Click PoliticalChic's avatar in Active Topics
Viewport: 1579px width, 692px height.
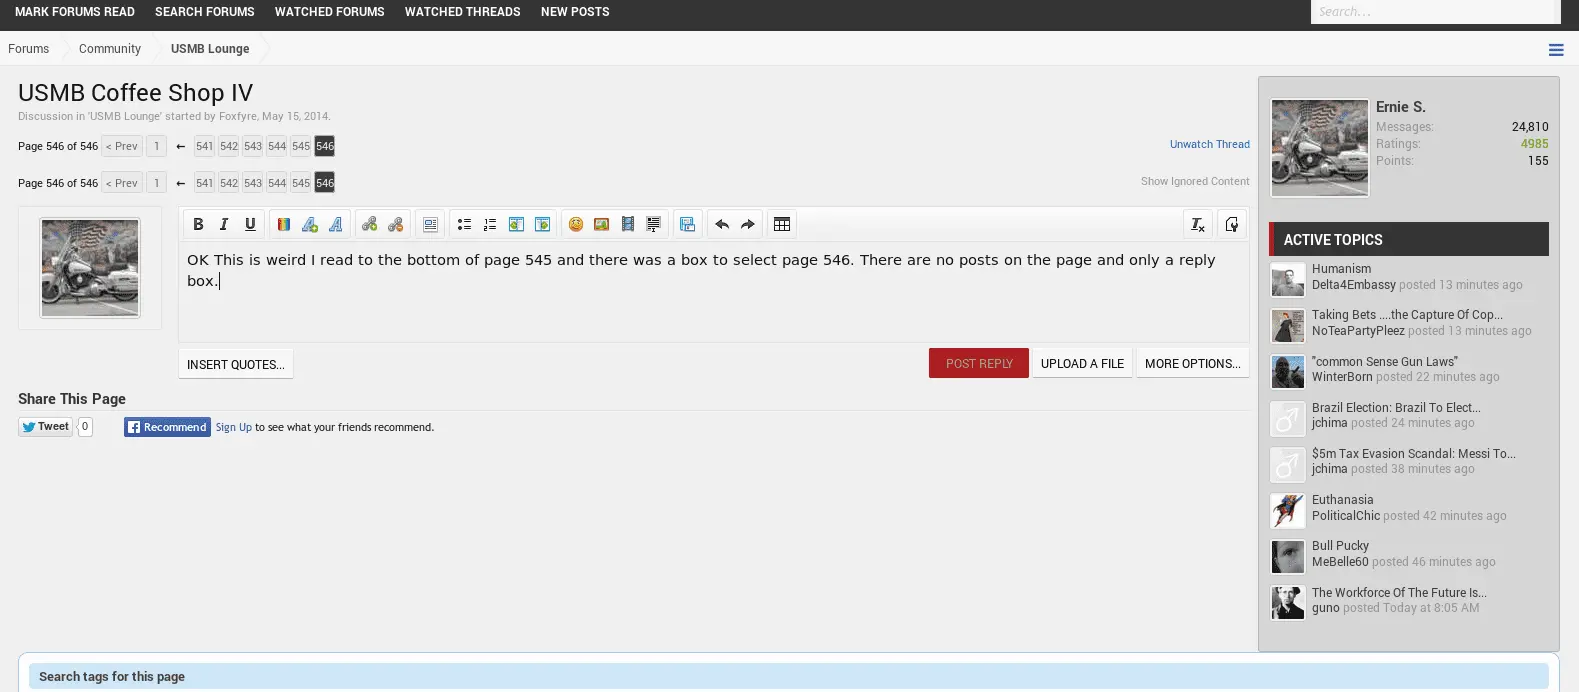tap(1288, 511)
